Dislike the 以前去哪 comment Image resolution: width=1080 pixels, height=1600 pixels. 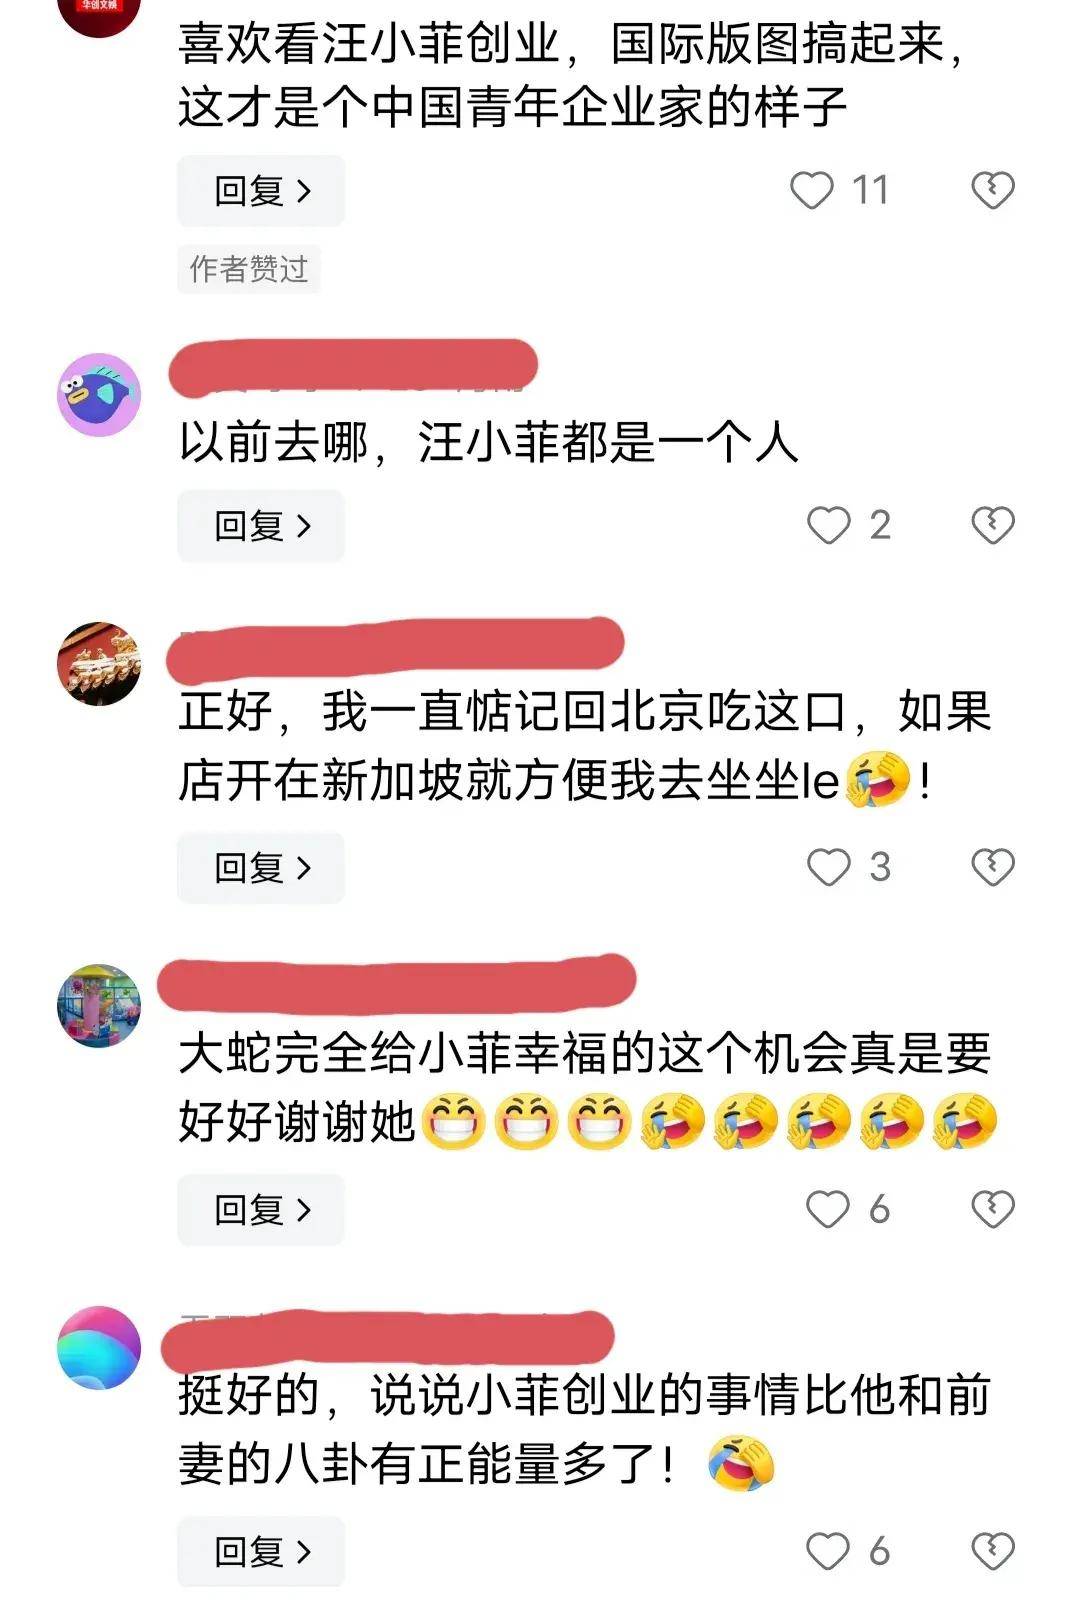point(993,525)
